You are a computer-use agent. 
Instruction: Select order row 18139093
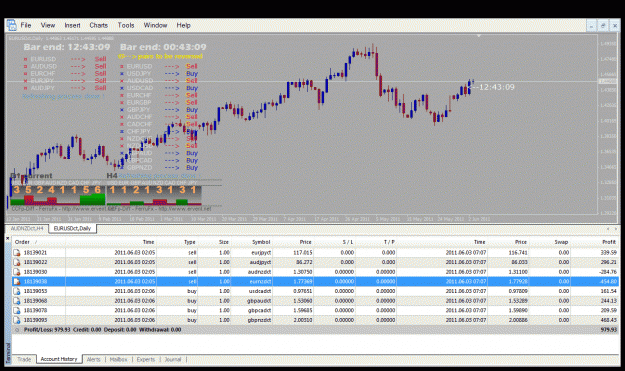coord(316,320)
